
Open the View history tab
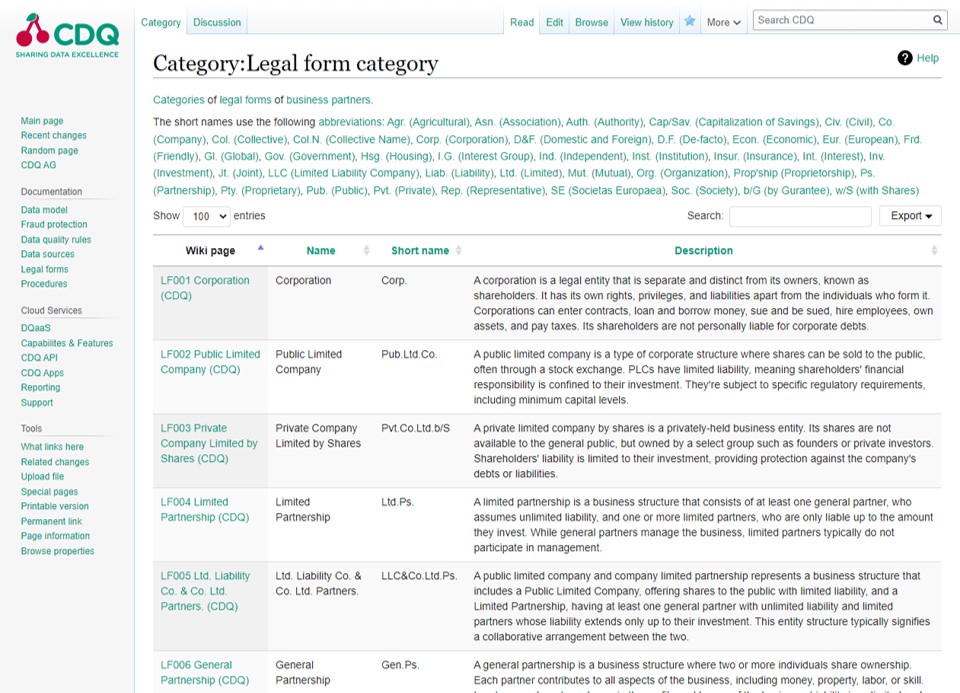[647, 23]
